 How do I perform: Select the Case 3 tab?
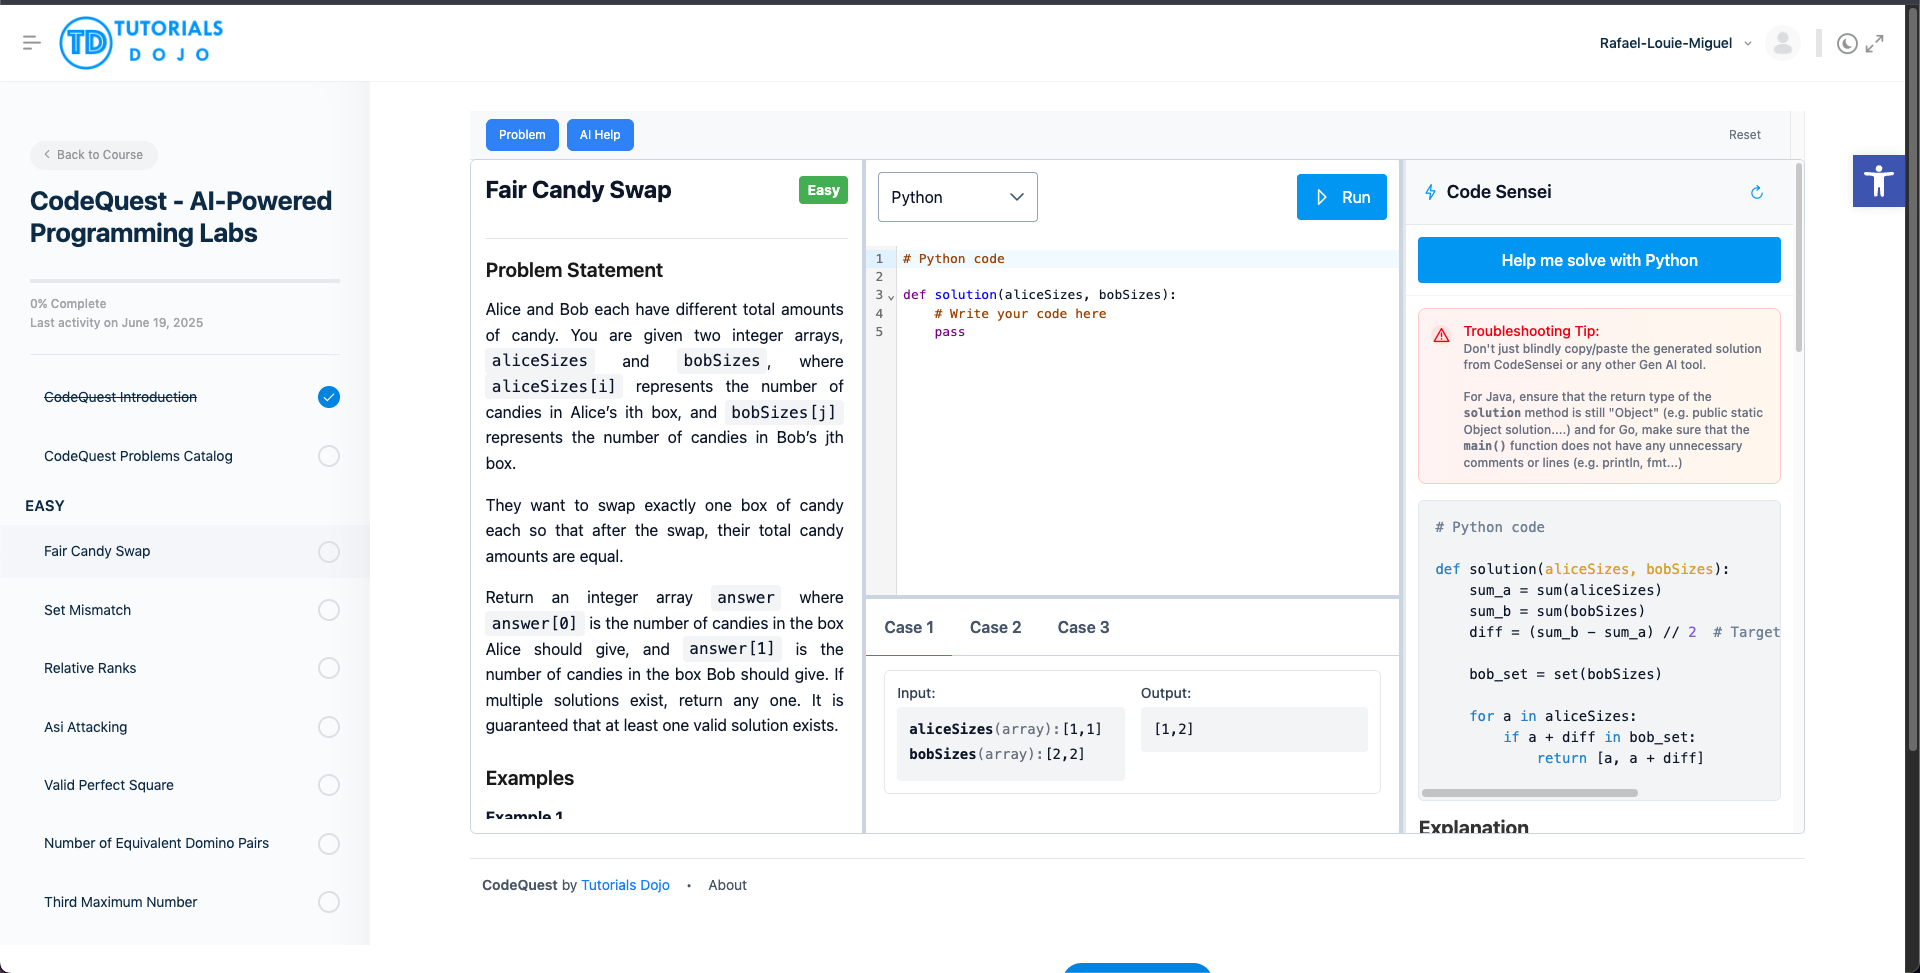coord(1083,627)
